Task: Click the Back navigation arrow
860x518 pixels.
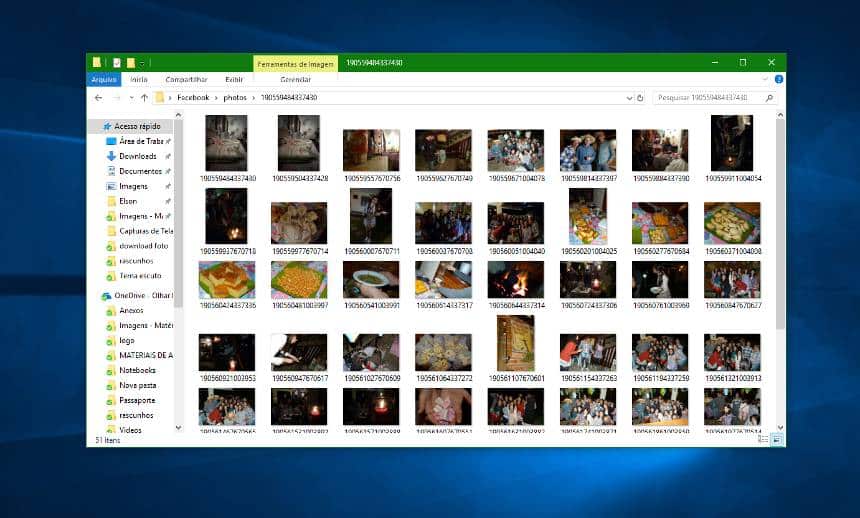Action: click(98, 98)
